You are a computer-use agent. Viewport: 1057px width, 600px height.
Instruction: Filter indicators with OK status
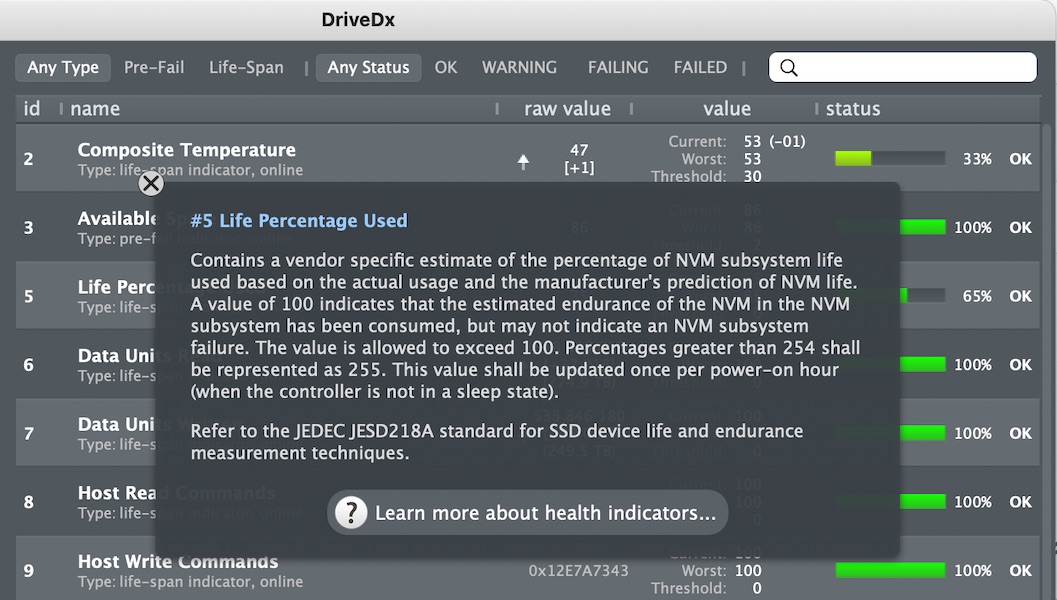[x=446, y=67]
